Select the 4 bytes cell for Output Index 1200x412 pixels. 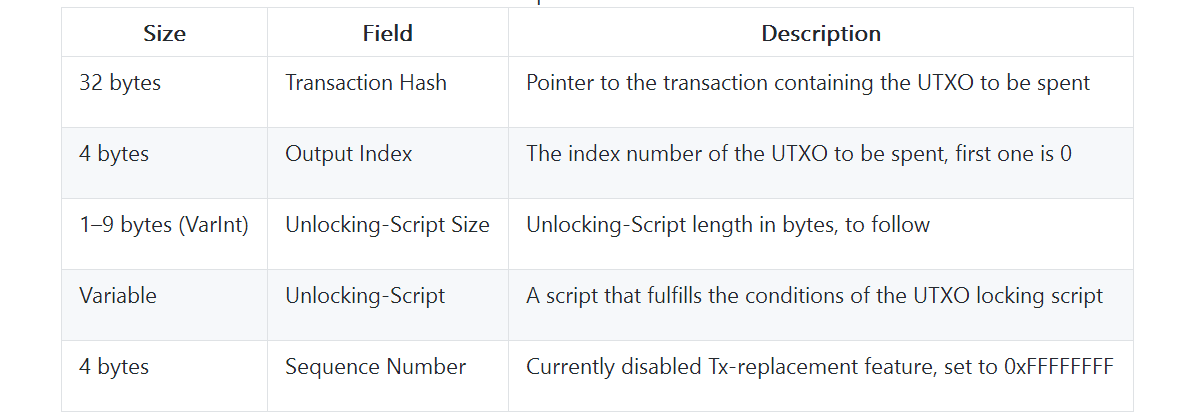coord(114,154)
